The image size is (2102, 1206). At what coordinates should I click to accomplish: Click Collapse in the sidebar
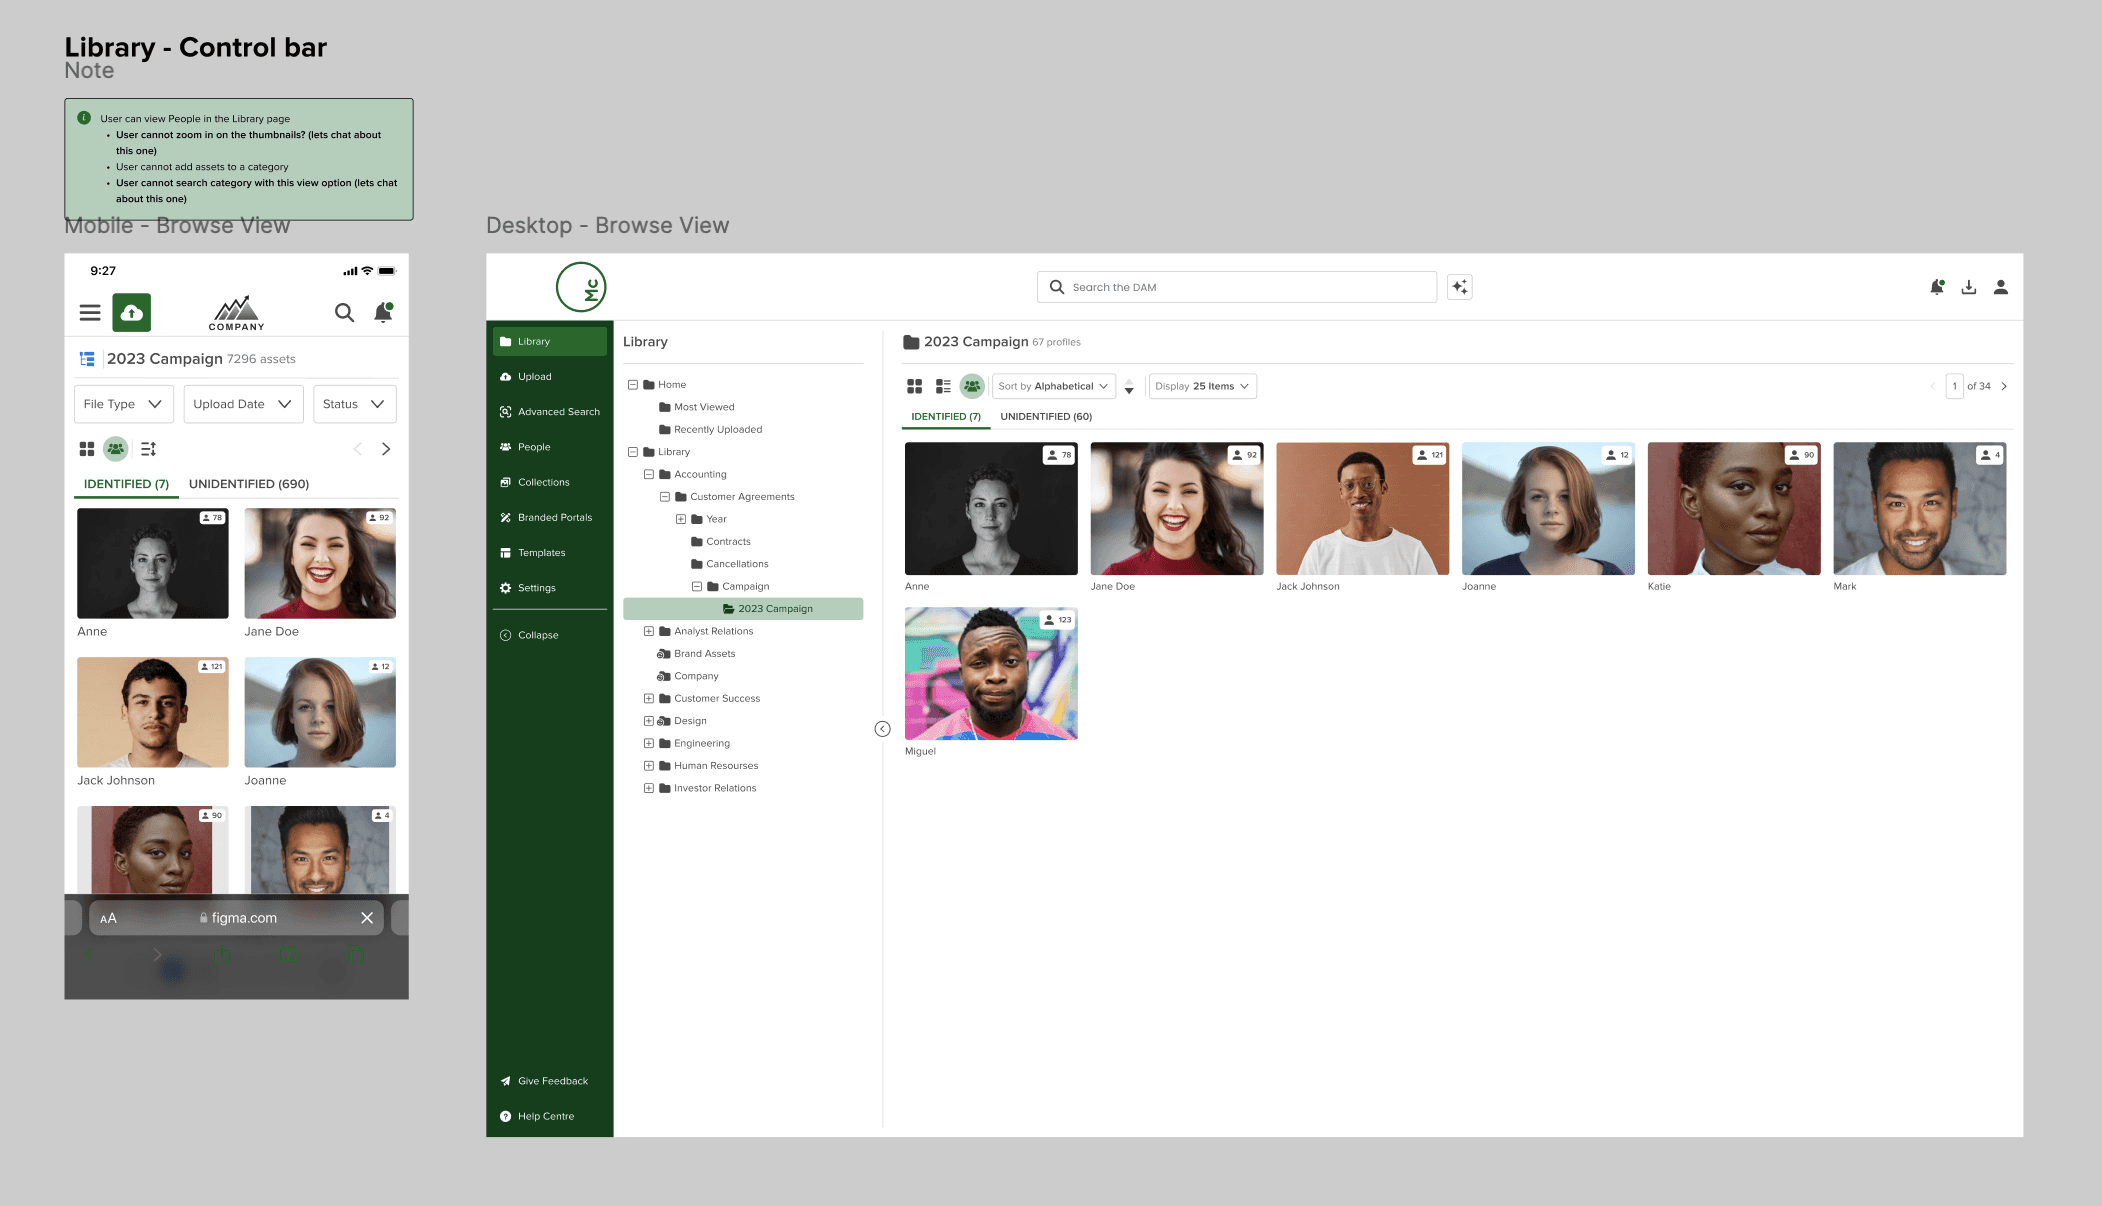pos(537,635)
